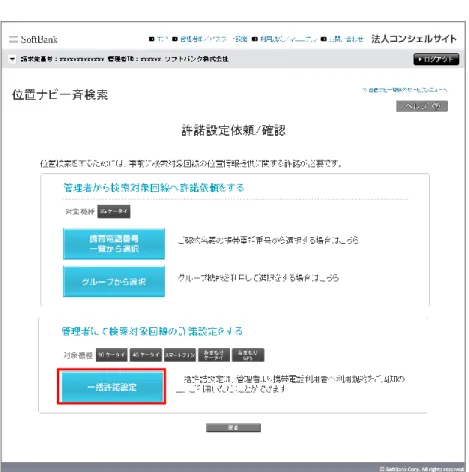Click the SoftBank logo

point(33,39)
